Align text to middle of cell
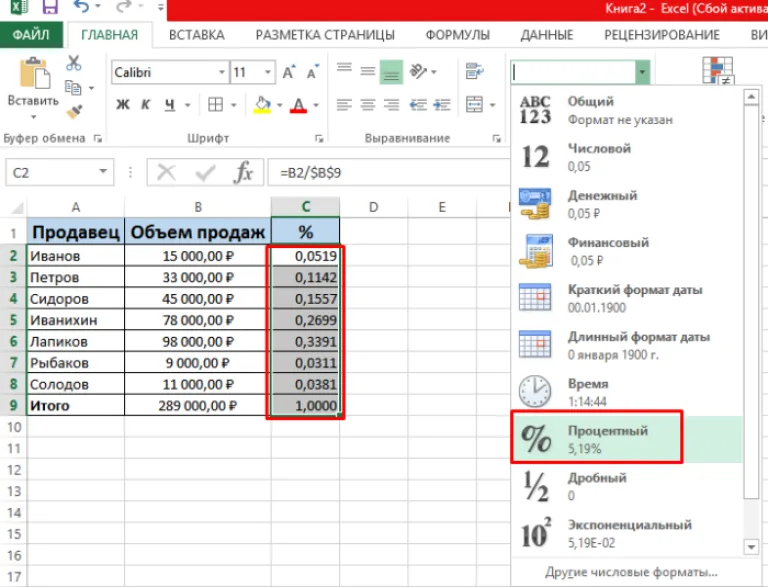The image size is (768, 587). pyautogui.click(x=367, y=72)
